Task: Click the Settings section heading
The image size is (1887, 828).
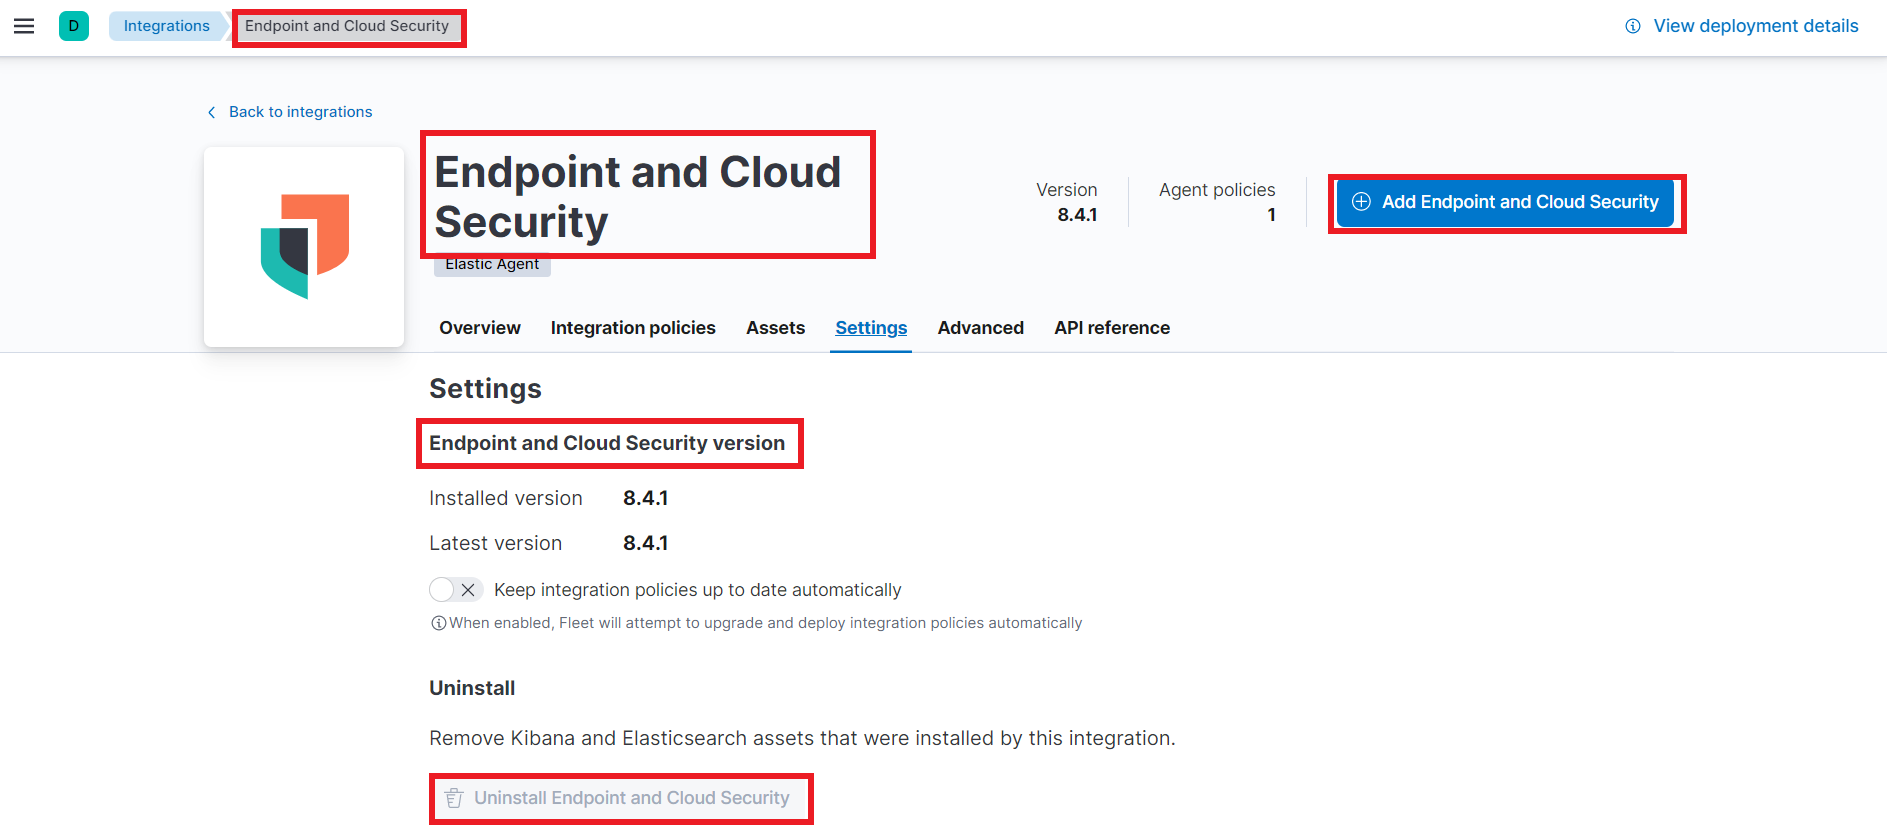Action: pyautogui.click(x=485, y=388)
